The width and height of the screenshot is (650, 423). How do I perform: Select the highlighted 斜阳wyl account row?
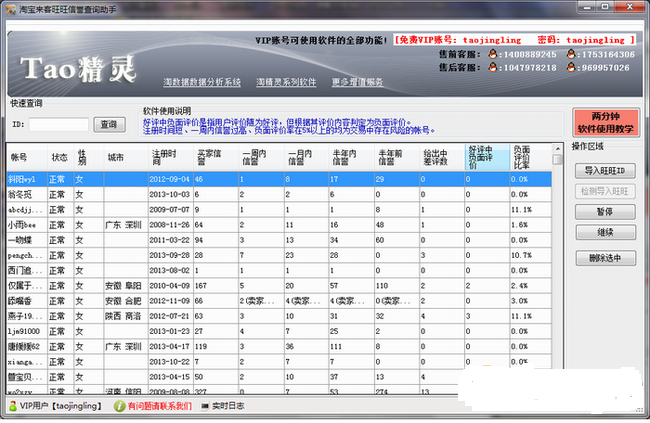(x=279, y=179)
